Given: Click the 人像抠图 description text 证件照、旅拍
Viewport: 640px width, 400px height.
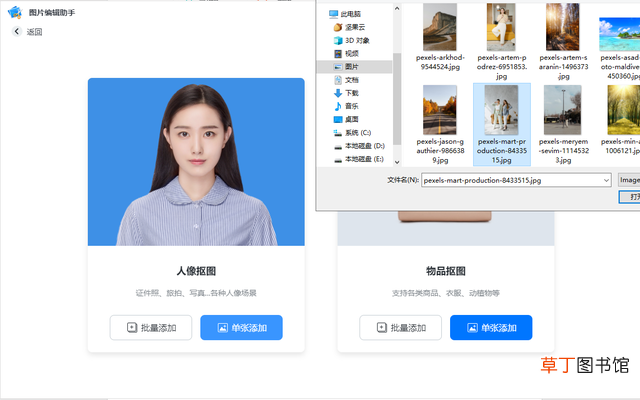Looking at the screenshot, I should click(x=196, y=293).
